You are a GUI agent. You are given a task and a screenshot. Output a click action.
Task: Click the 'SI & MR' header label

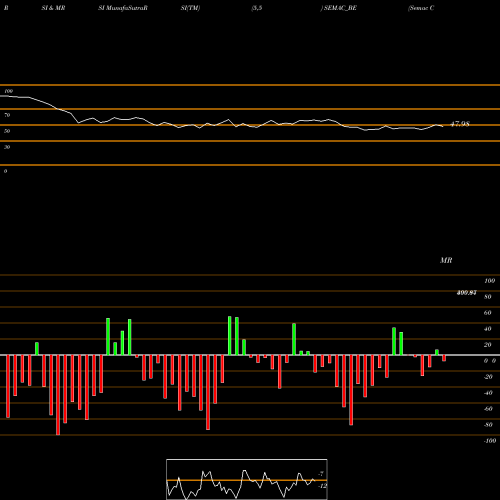(x=53, y=8)
